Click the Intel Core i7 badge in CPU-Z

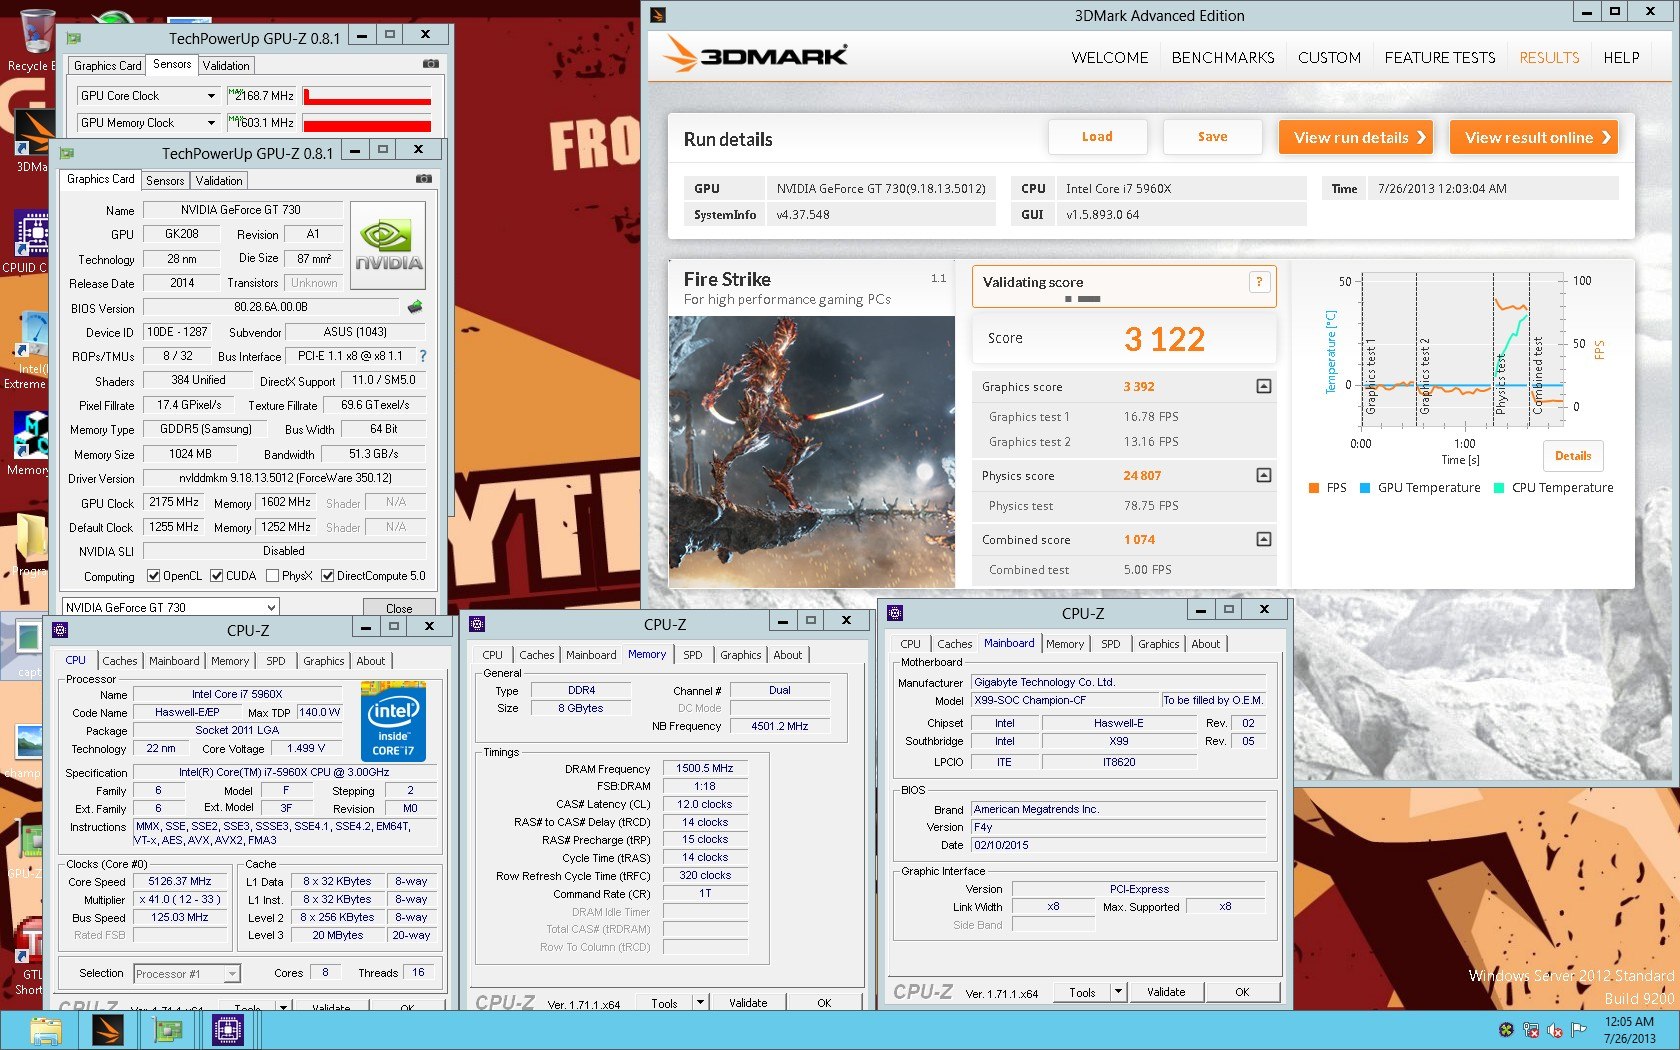[x=393, y=722]
